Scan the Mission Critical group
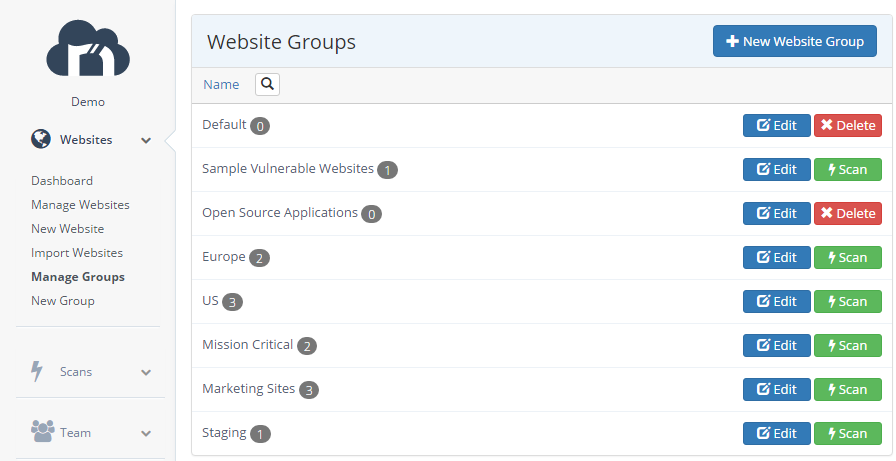The width and height of the screenshot is (896, 461). [848, 345]
